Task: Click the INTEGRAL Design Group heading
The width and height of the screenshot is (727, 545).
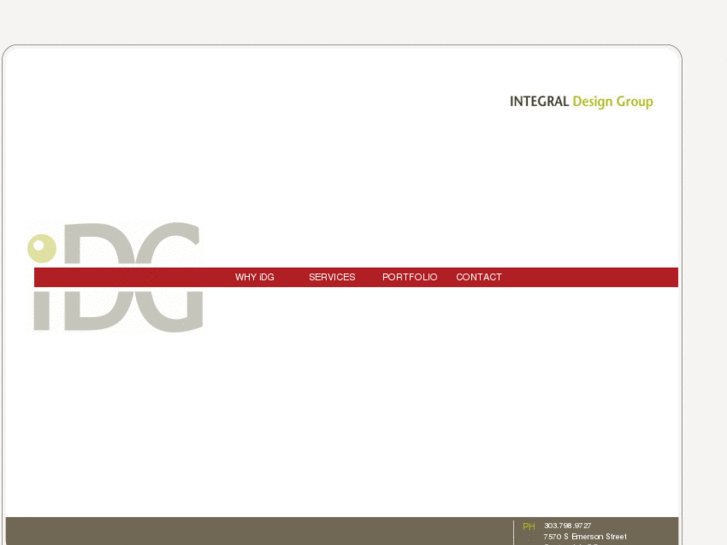Action: pos(581,102)
